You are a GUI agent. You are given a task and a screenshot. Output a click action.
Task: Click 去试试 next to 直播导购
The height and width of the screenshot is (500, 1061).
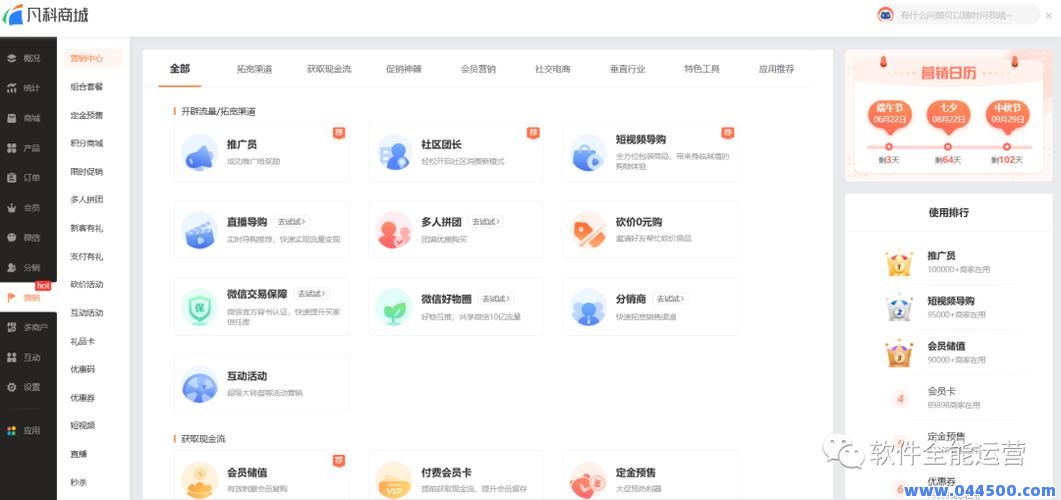(x=293, y=221)
